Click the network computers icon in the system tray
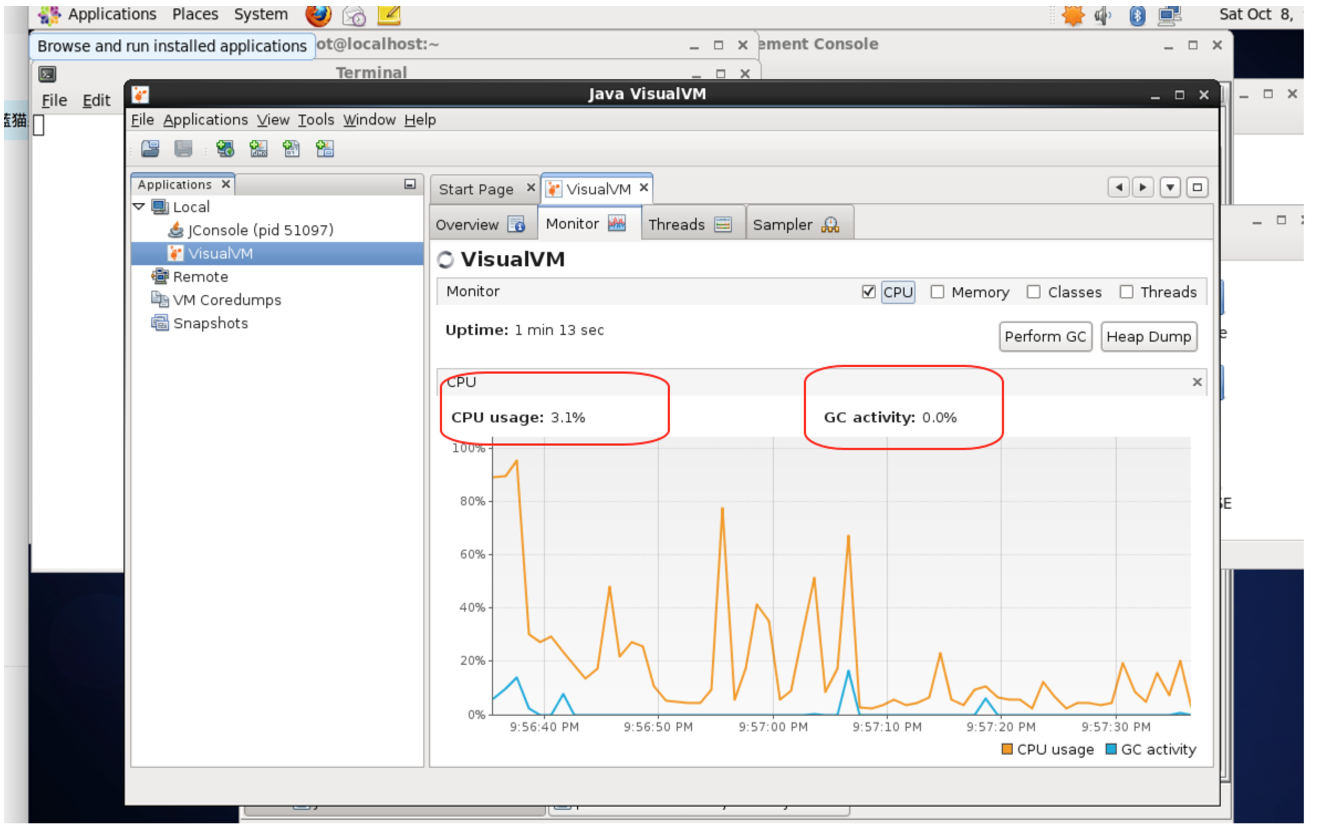 pyautogui.click(x=1169, y=15)
